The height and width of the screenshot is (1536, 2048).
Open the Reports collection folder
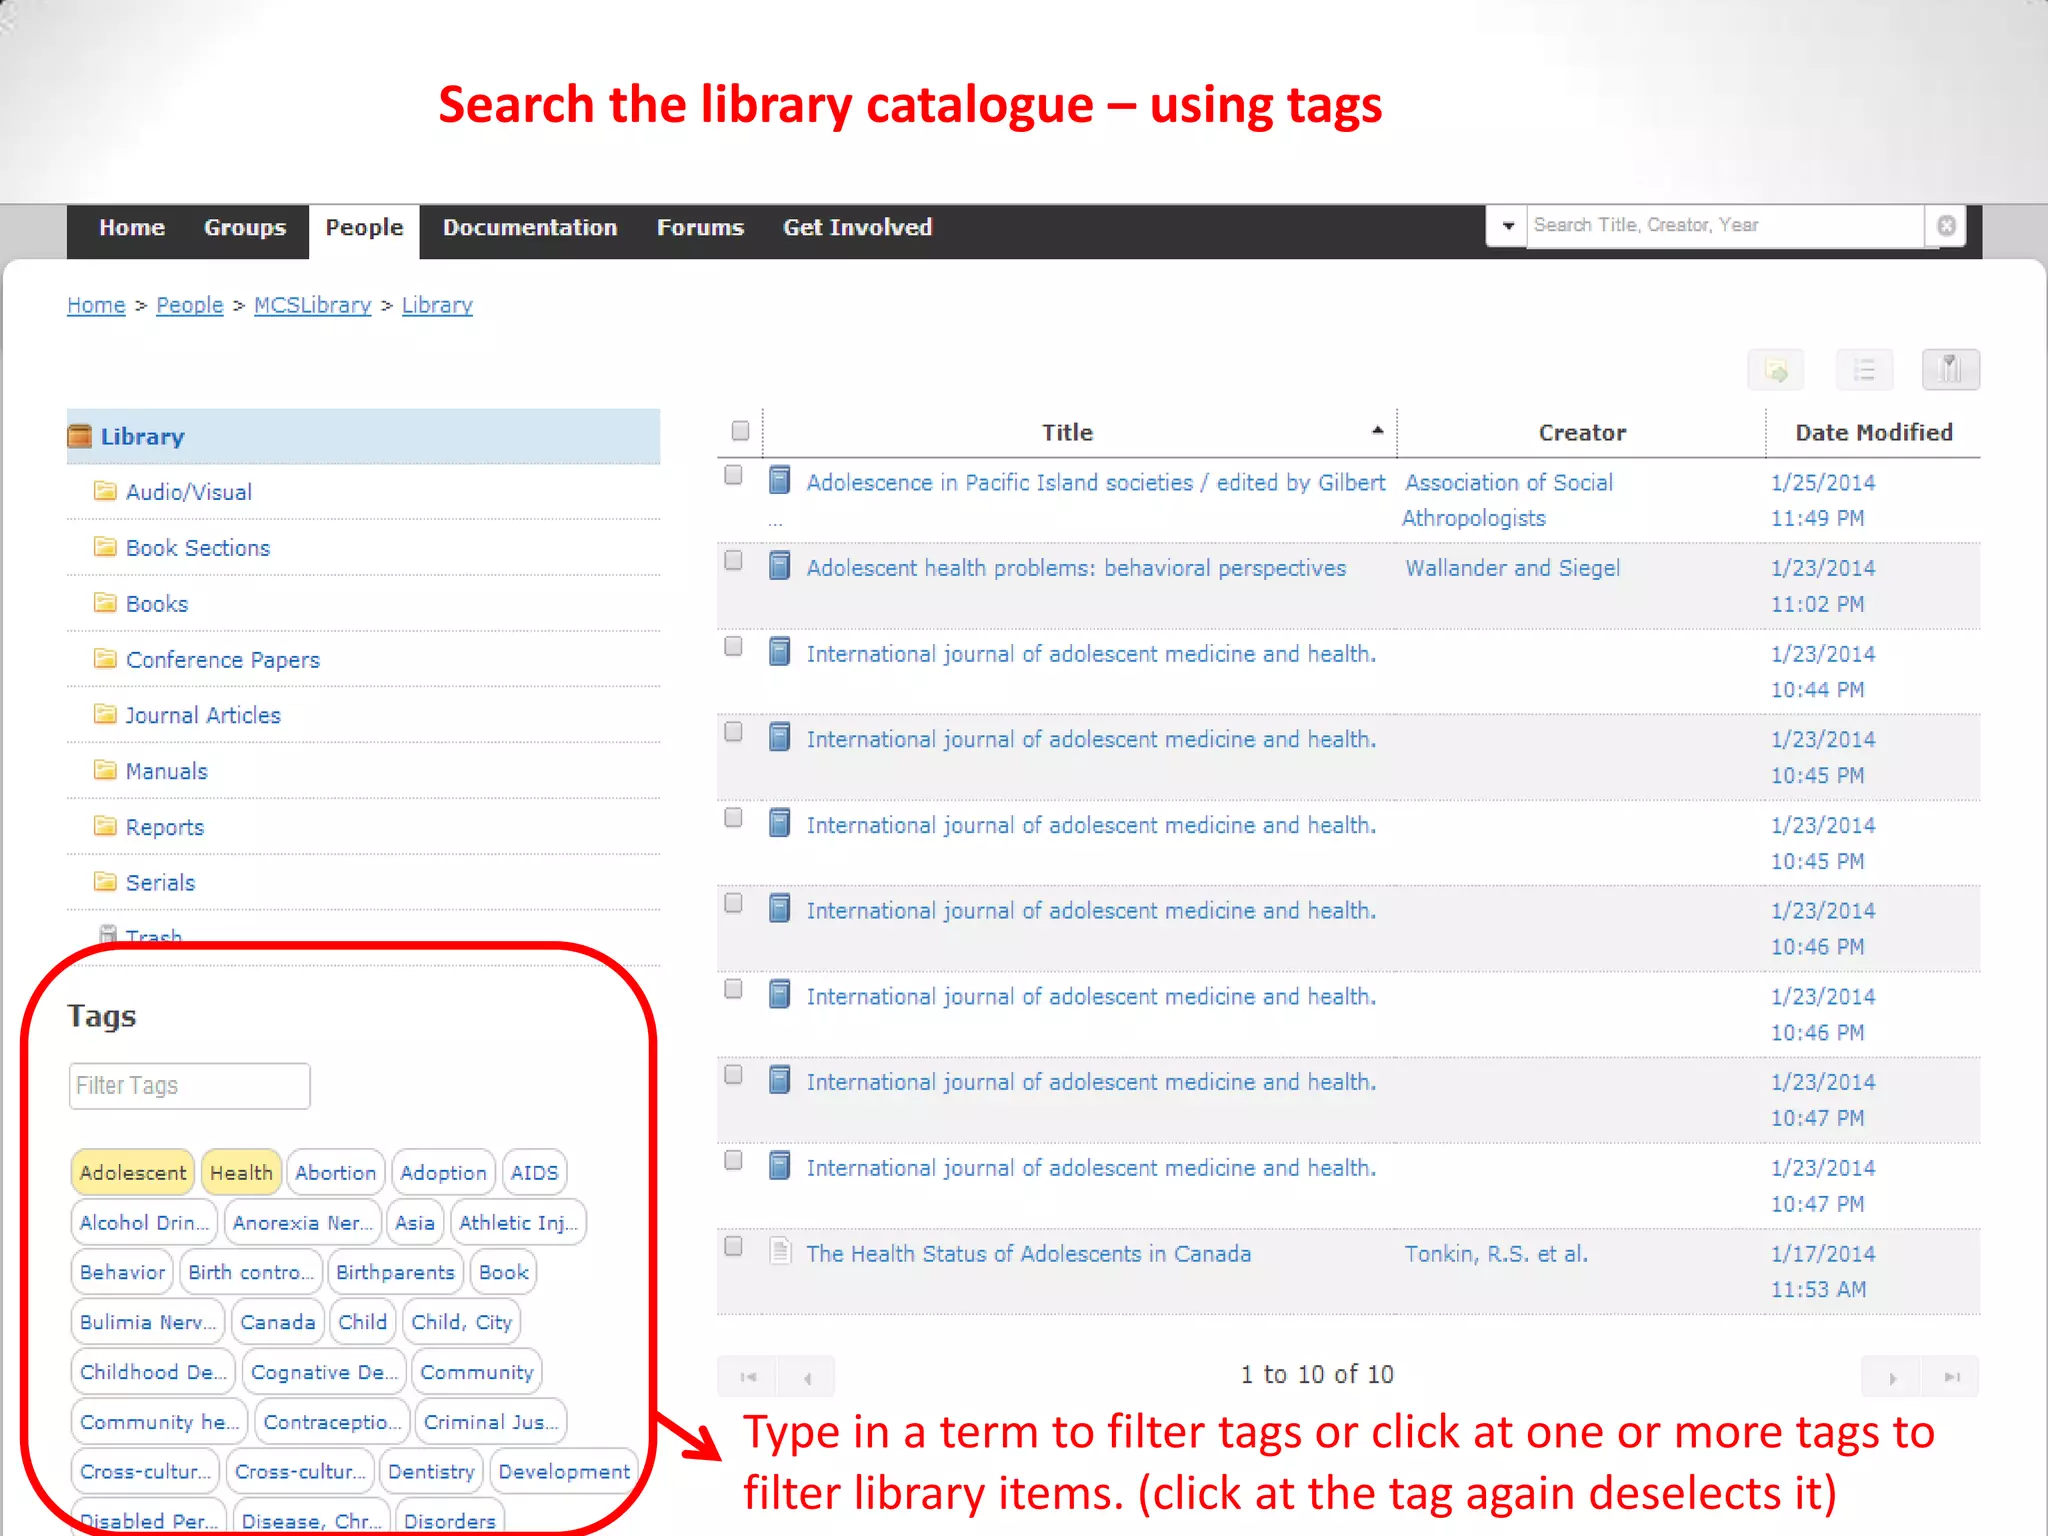(165, 827)
